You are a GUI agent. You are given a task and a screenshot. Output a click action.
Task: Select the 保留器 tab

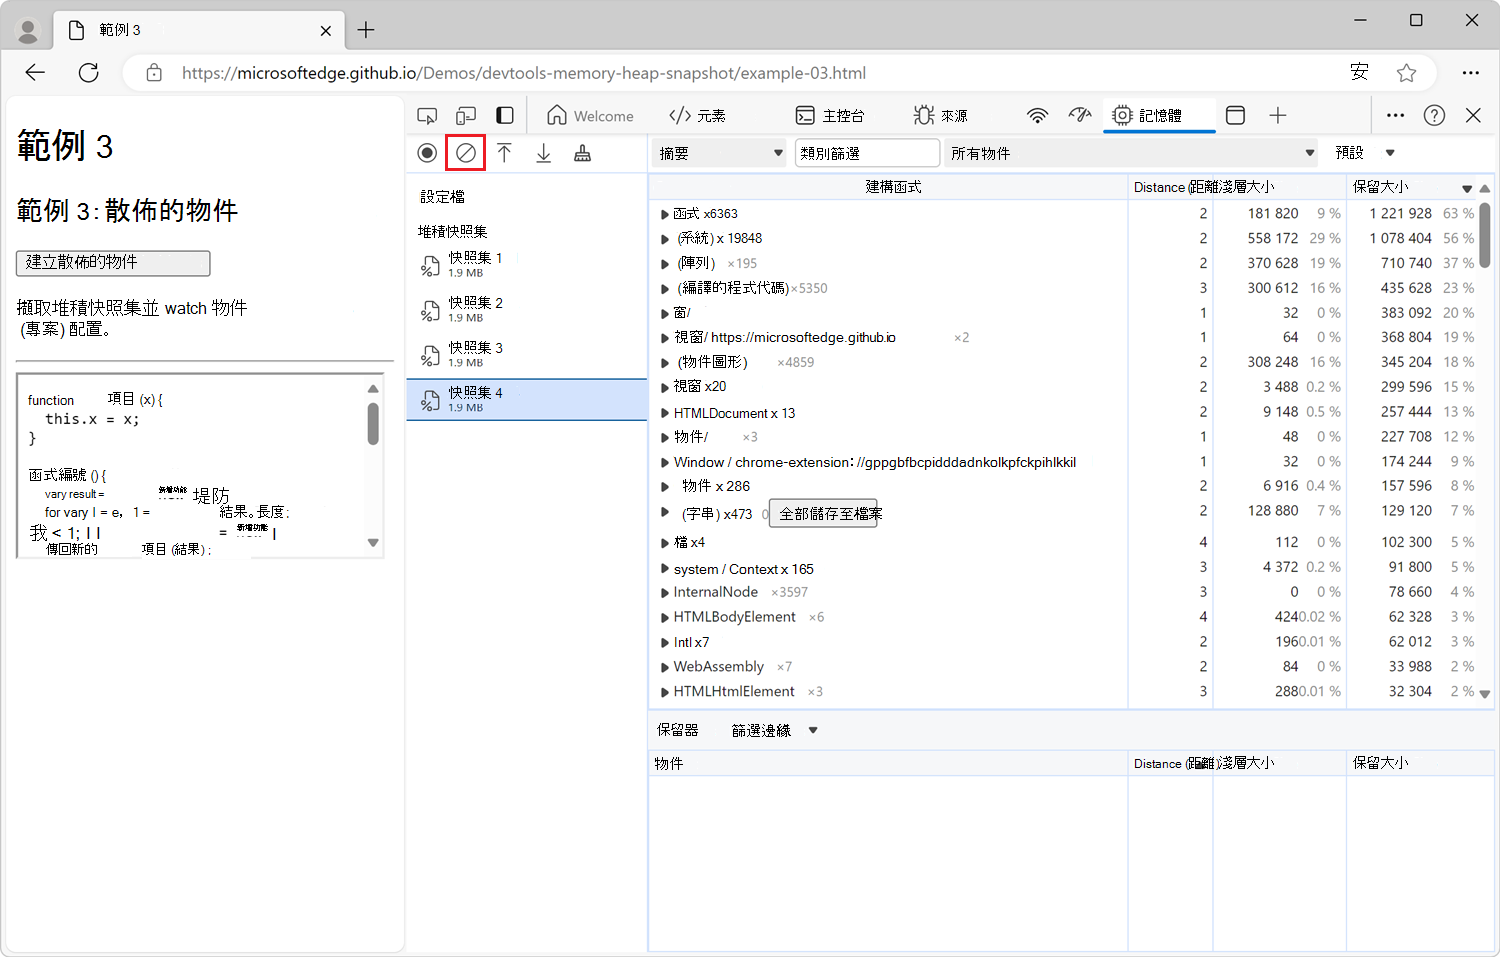pyautogui.click(x=678, y=731)
